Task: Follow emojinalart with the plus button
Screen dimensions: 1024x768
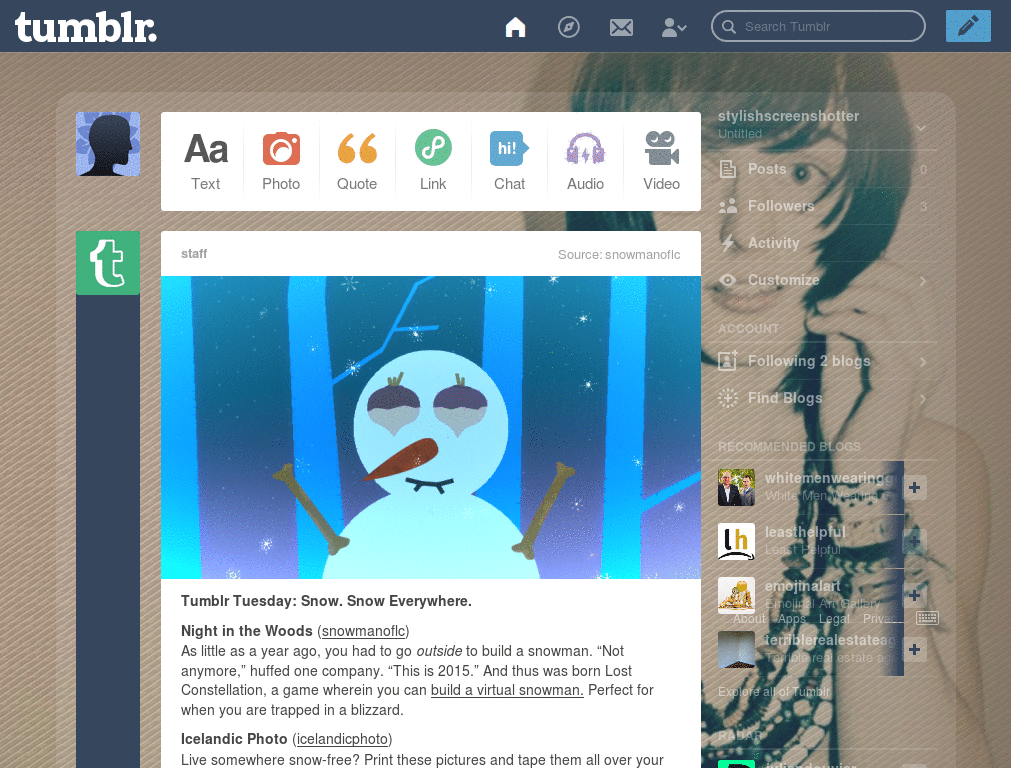Action: (x=914, y=596)
